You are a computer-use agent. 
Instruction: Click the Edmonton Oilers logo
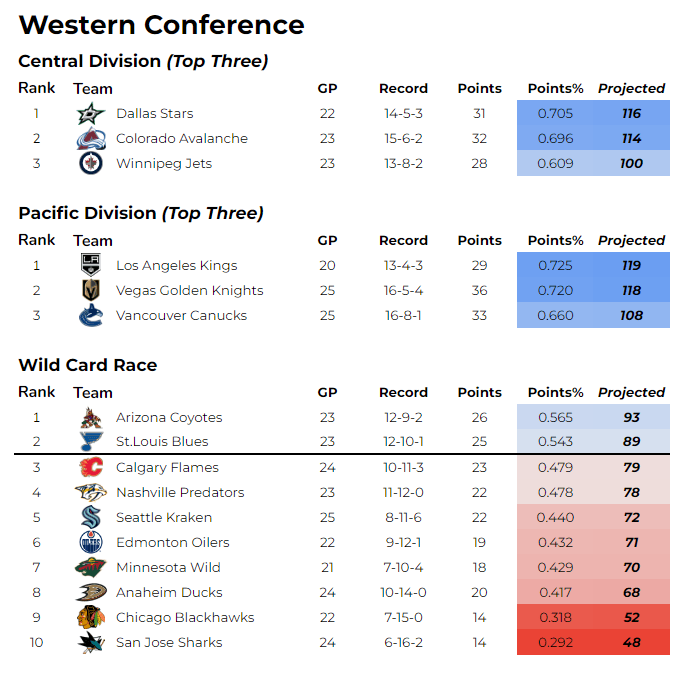91,543
